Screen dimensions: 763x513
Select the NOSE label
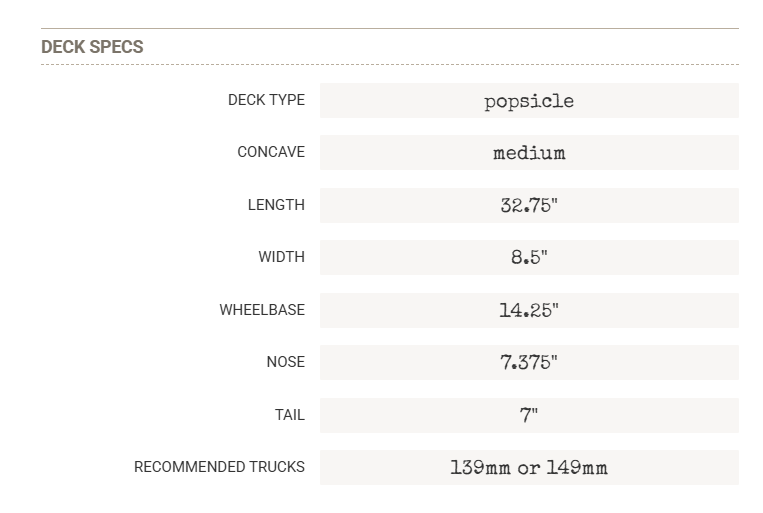point(285,362)
